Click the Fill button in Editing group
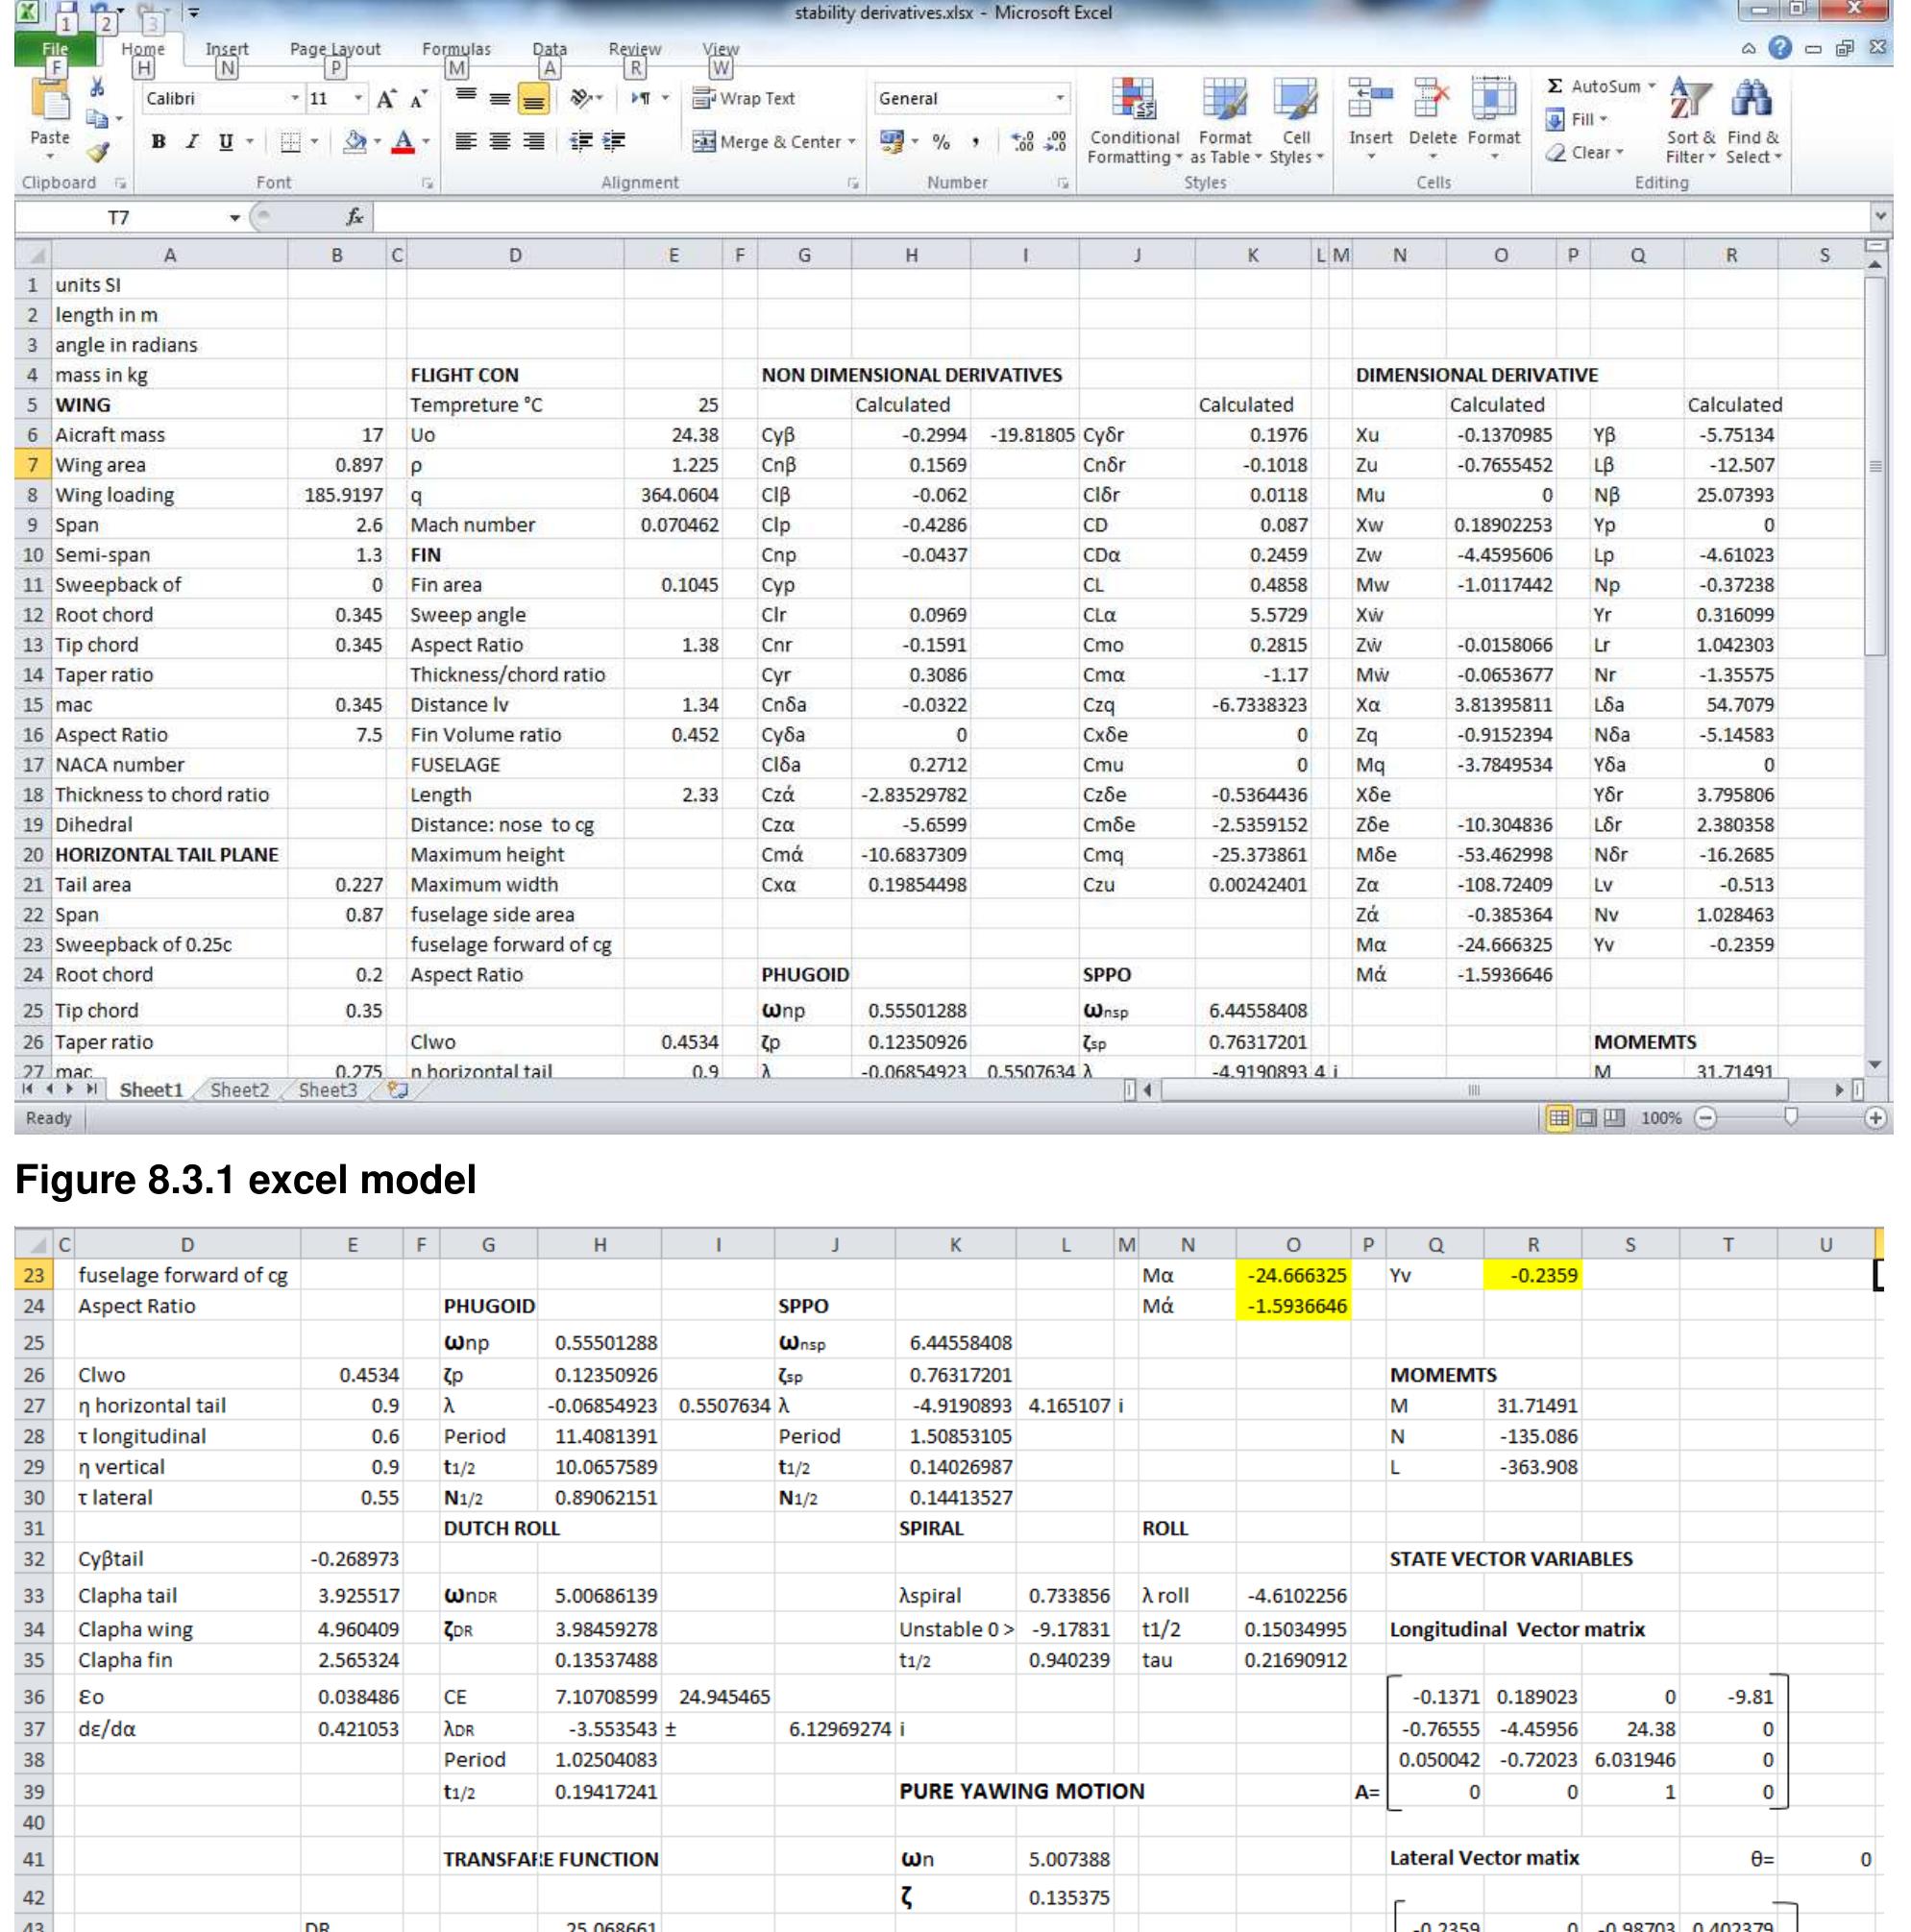The height and width of the screenshot is (1932, 1911). tap(1577, 120)
